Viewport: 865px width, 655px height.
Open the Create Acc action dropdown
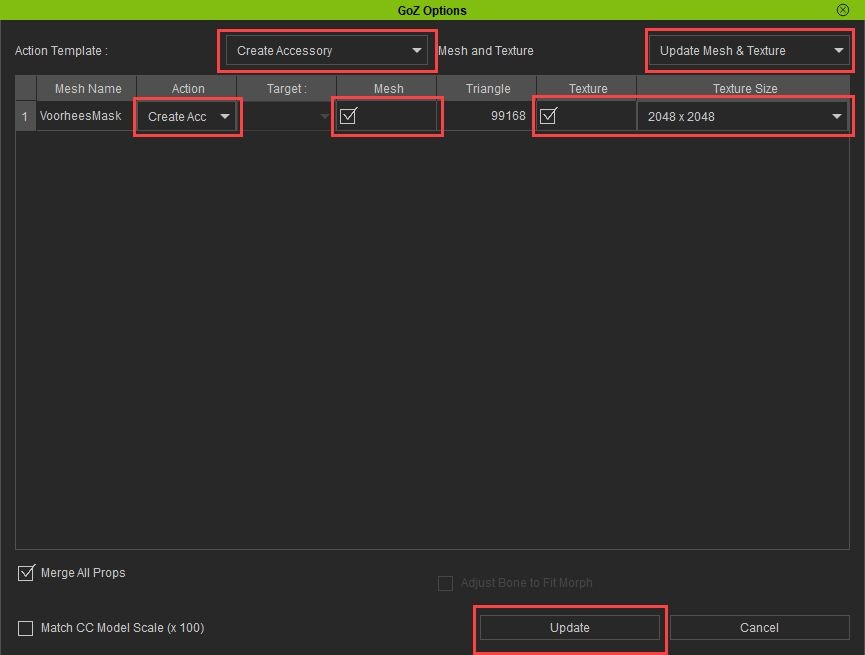coord(187,117)
